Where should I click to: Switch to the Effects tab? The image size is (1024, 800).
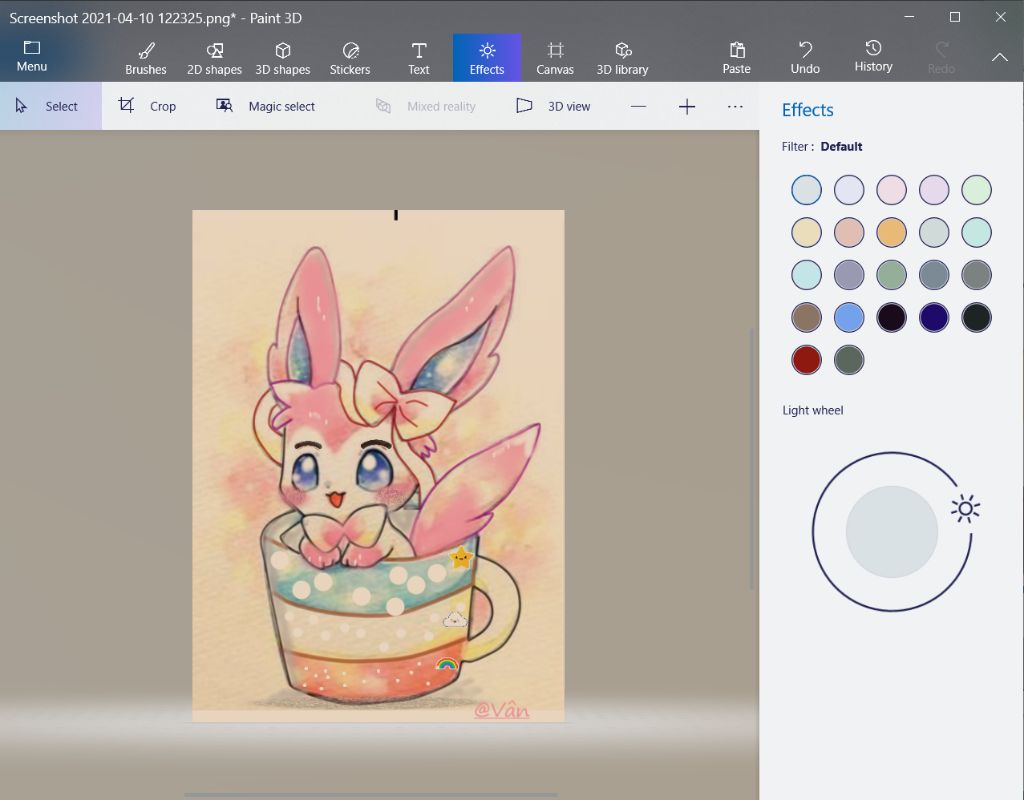tap(487, 58)
